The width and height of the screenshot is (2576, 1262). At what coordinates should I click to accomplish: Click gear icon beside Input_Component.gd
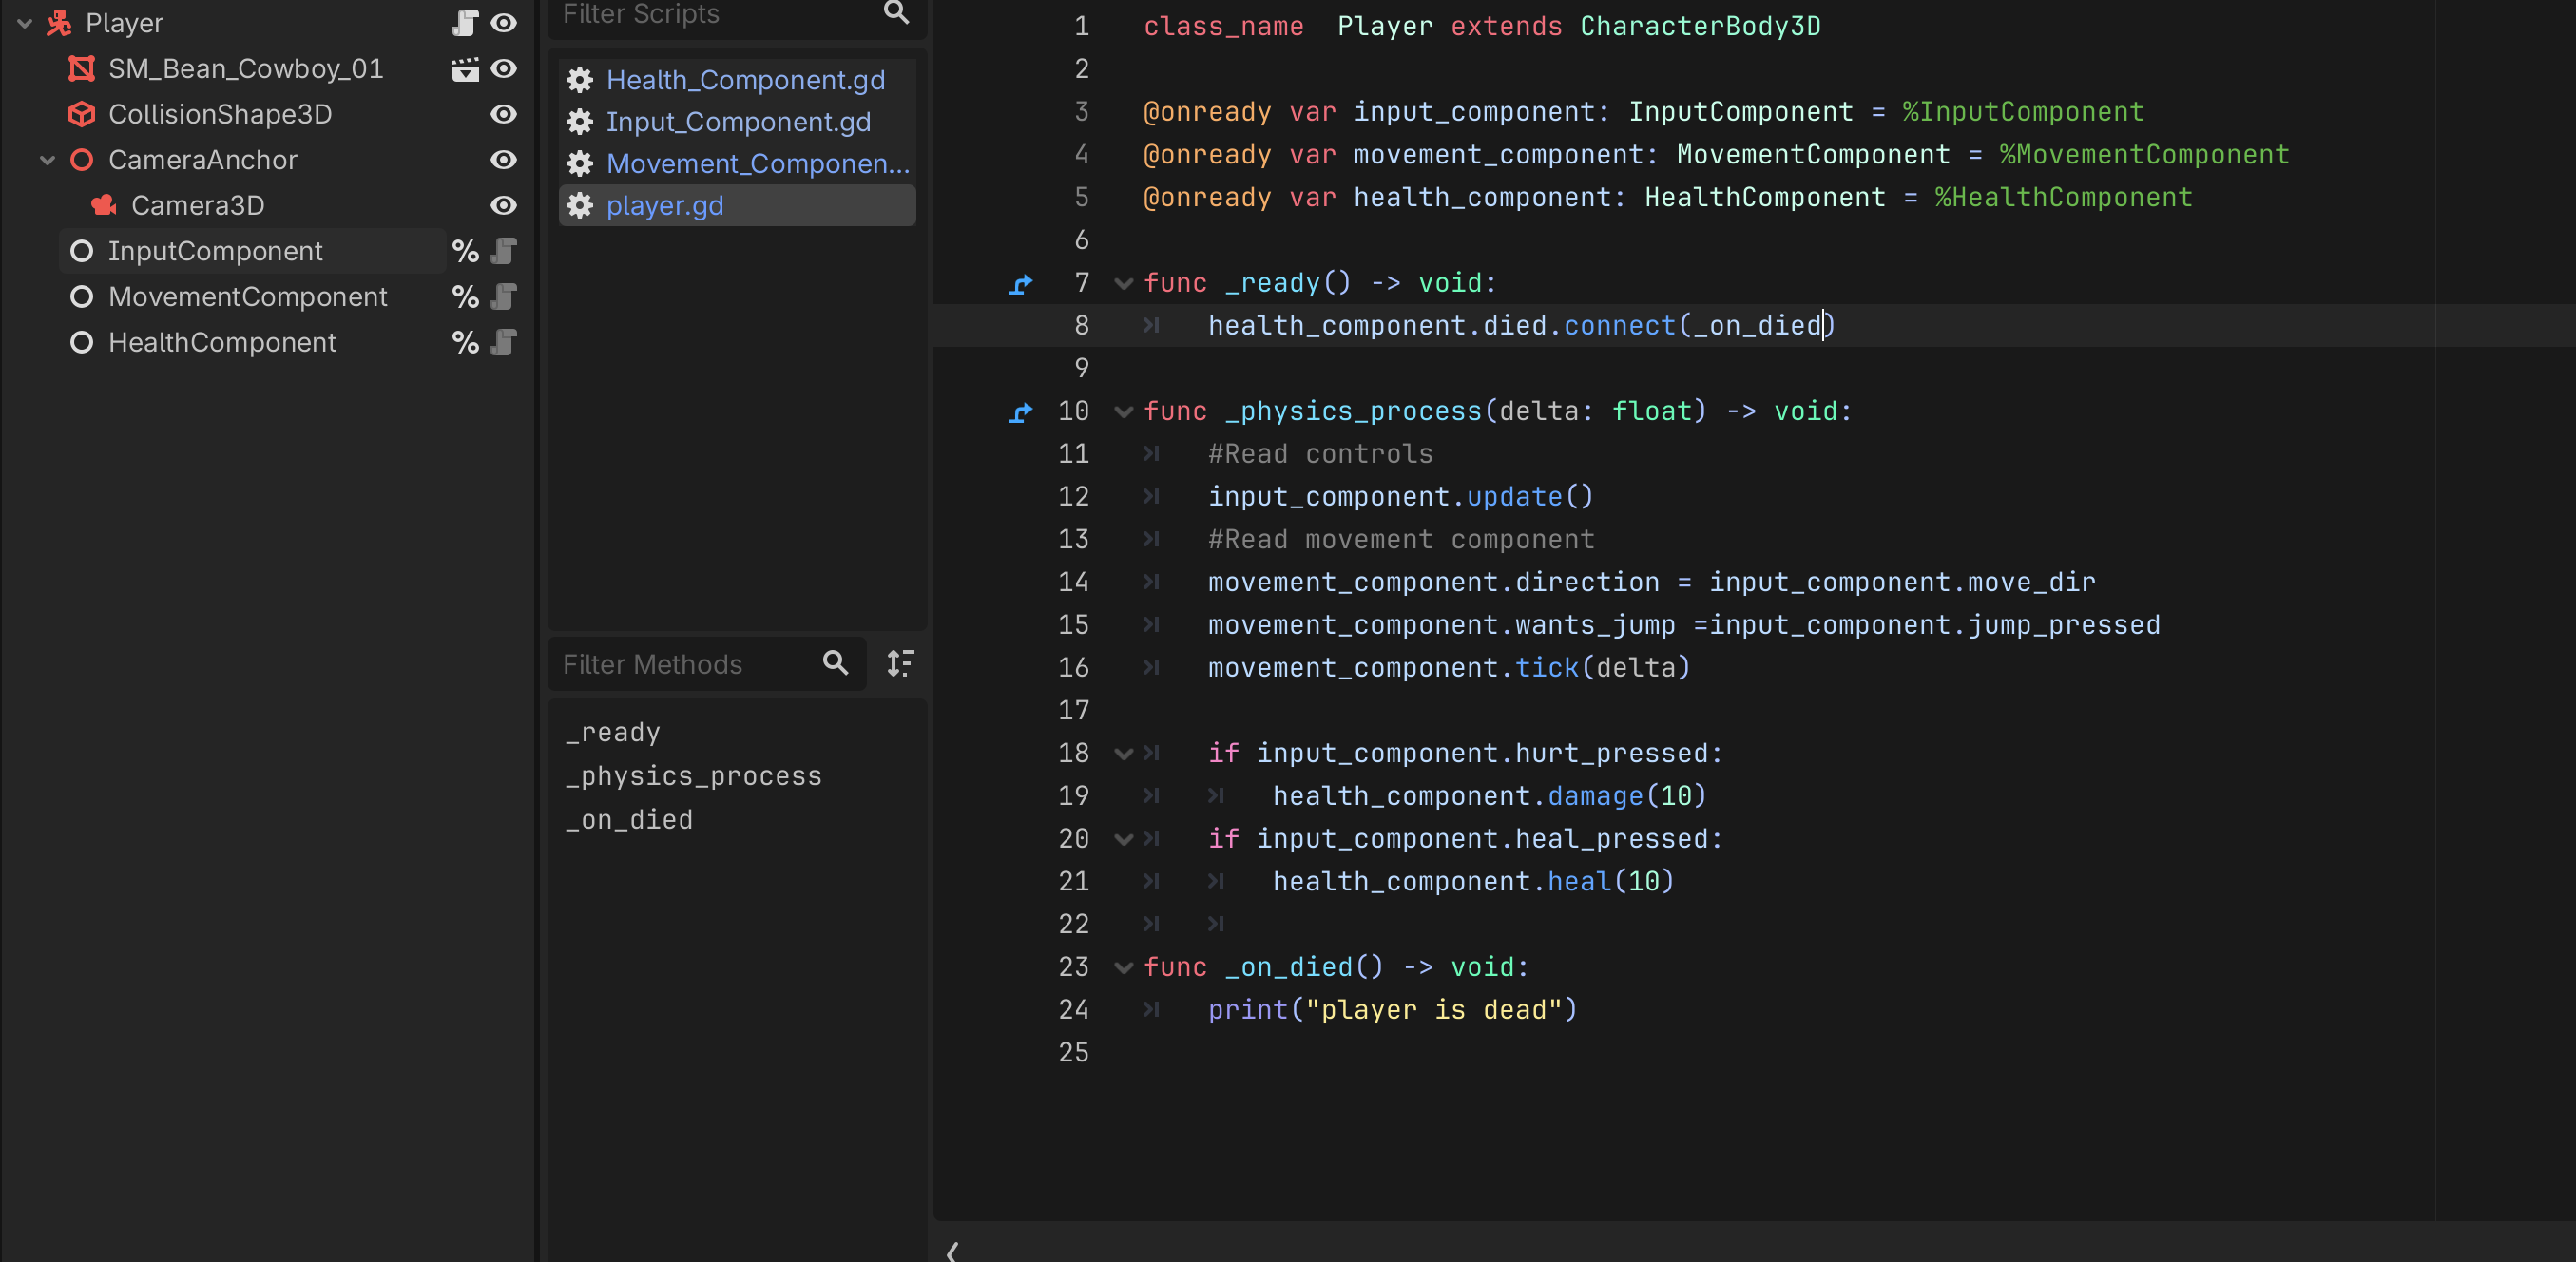tap(580, 122)
